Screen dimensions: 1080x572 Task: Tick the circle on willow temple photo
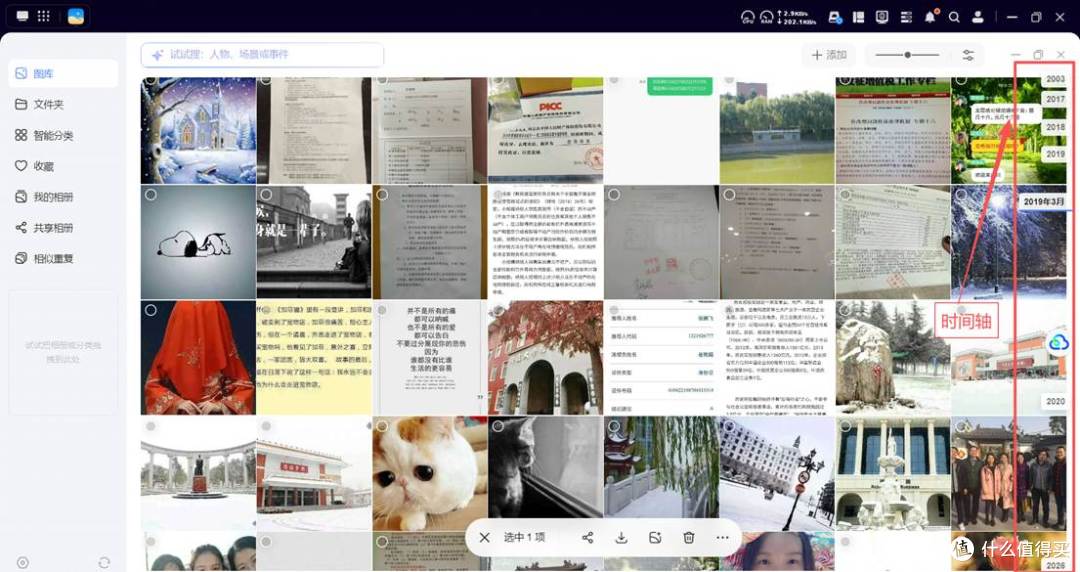614,427
